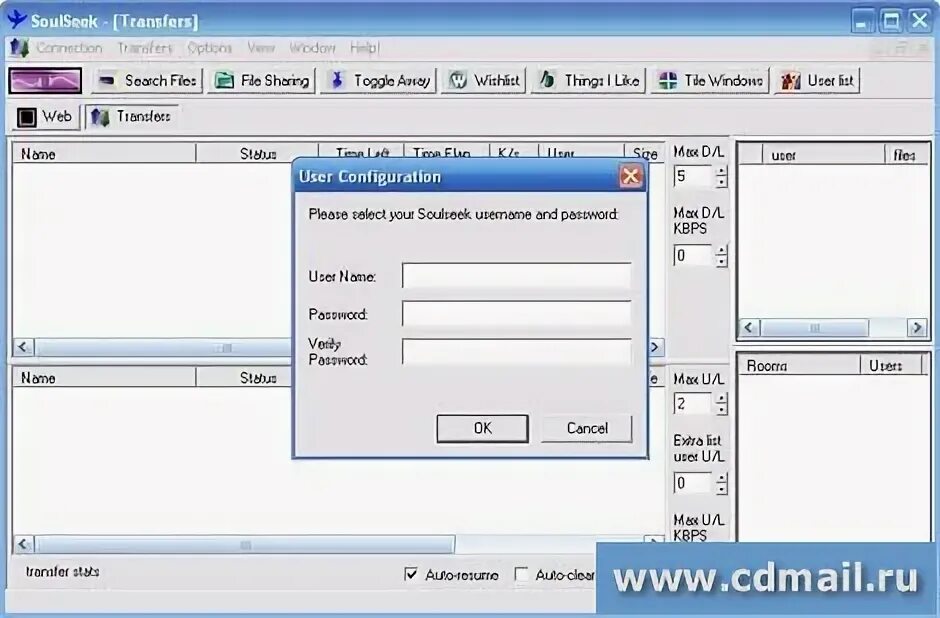Click right scroll arrow in user list panel
The height and width of the screenshot is (618, 940).
point(917,327)
